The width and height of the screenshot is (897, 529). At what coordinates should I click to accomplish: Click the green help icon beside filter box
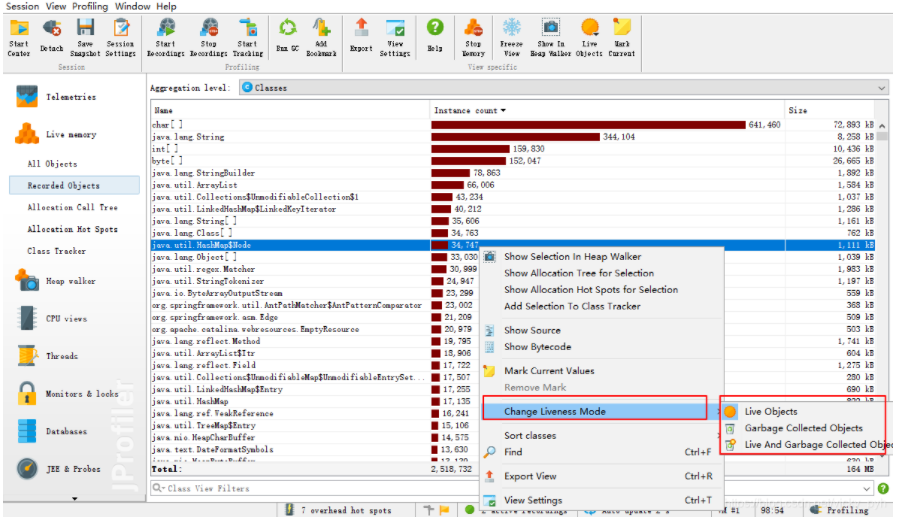coord(883,488)
